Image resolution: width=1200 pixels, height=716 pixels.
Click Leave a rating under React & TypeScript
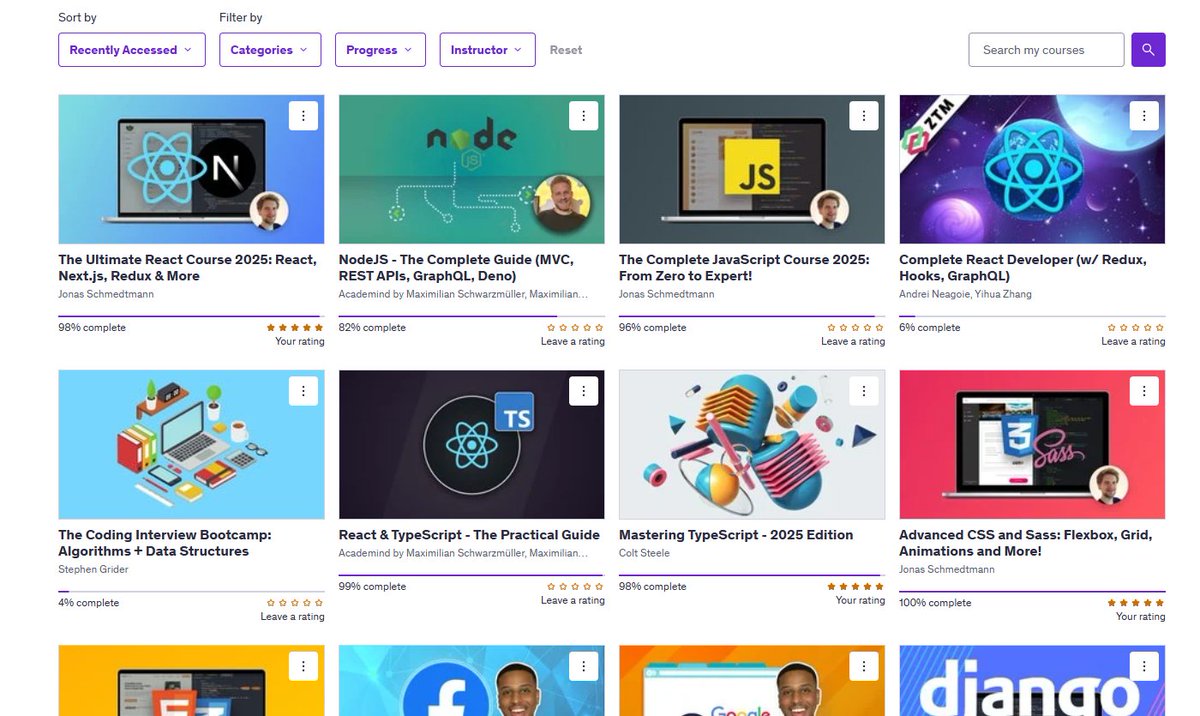573,601
